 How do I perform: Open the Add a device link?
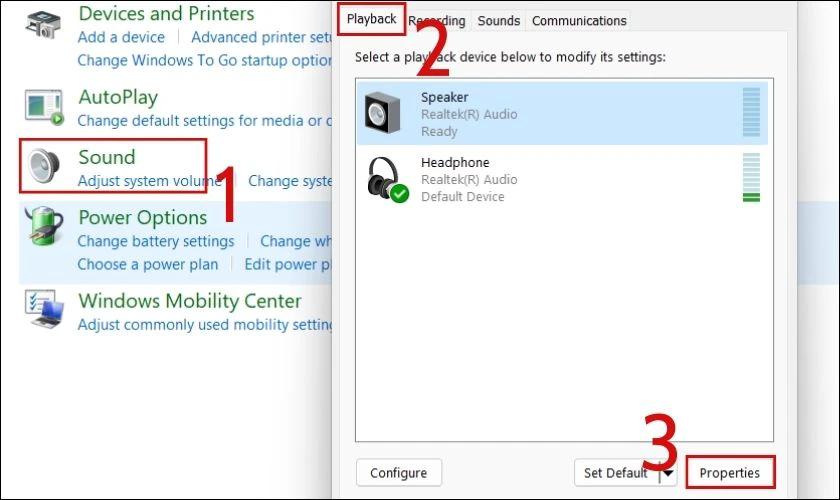tap(121, 37)
